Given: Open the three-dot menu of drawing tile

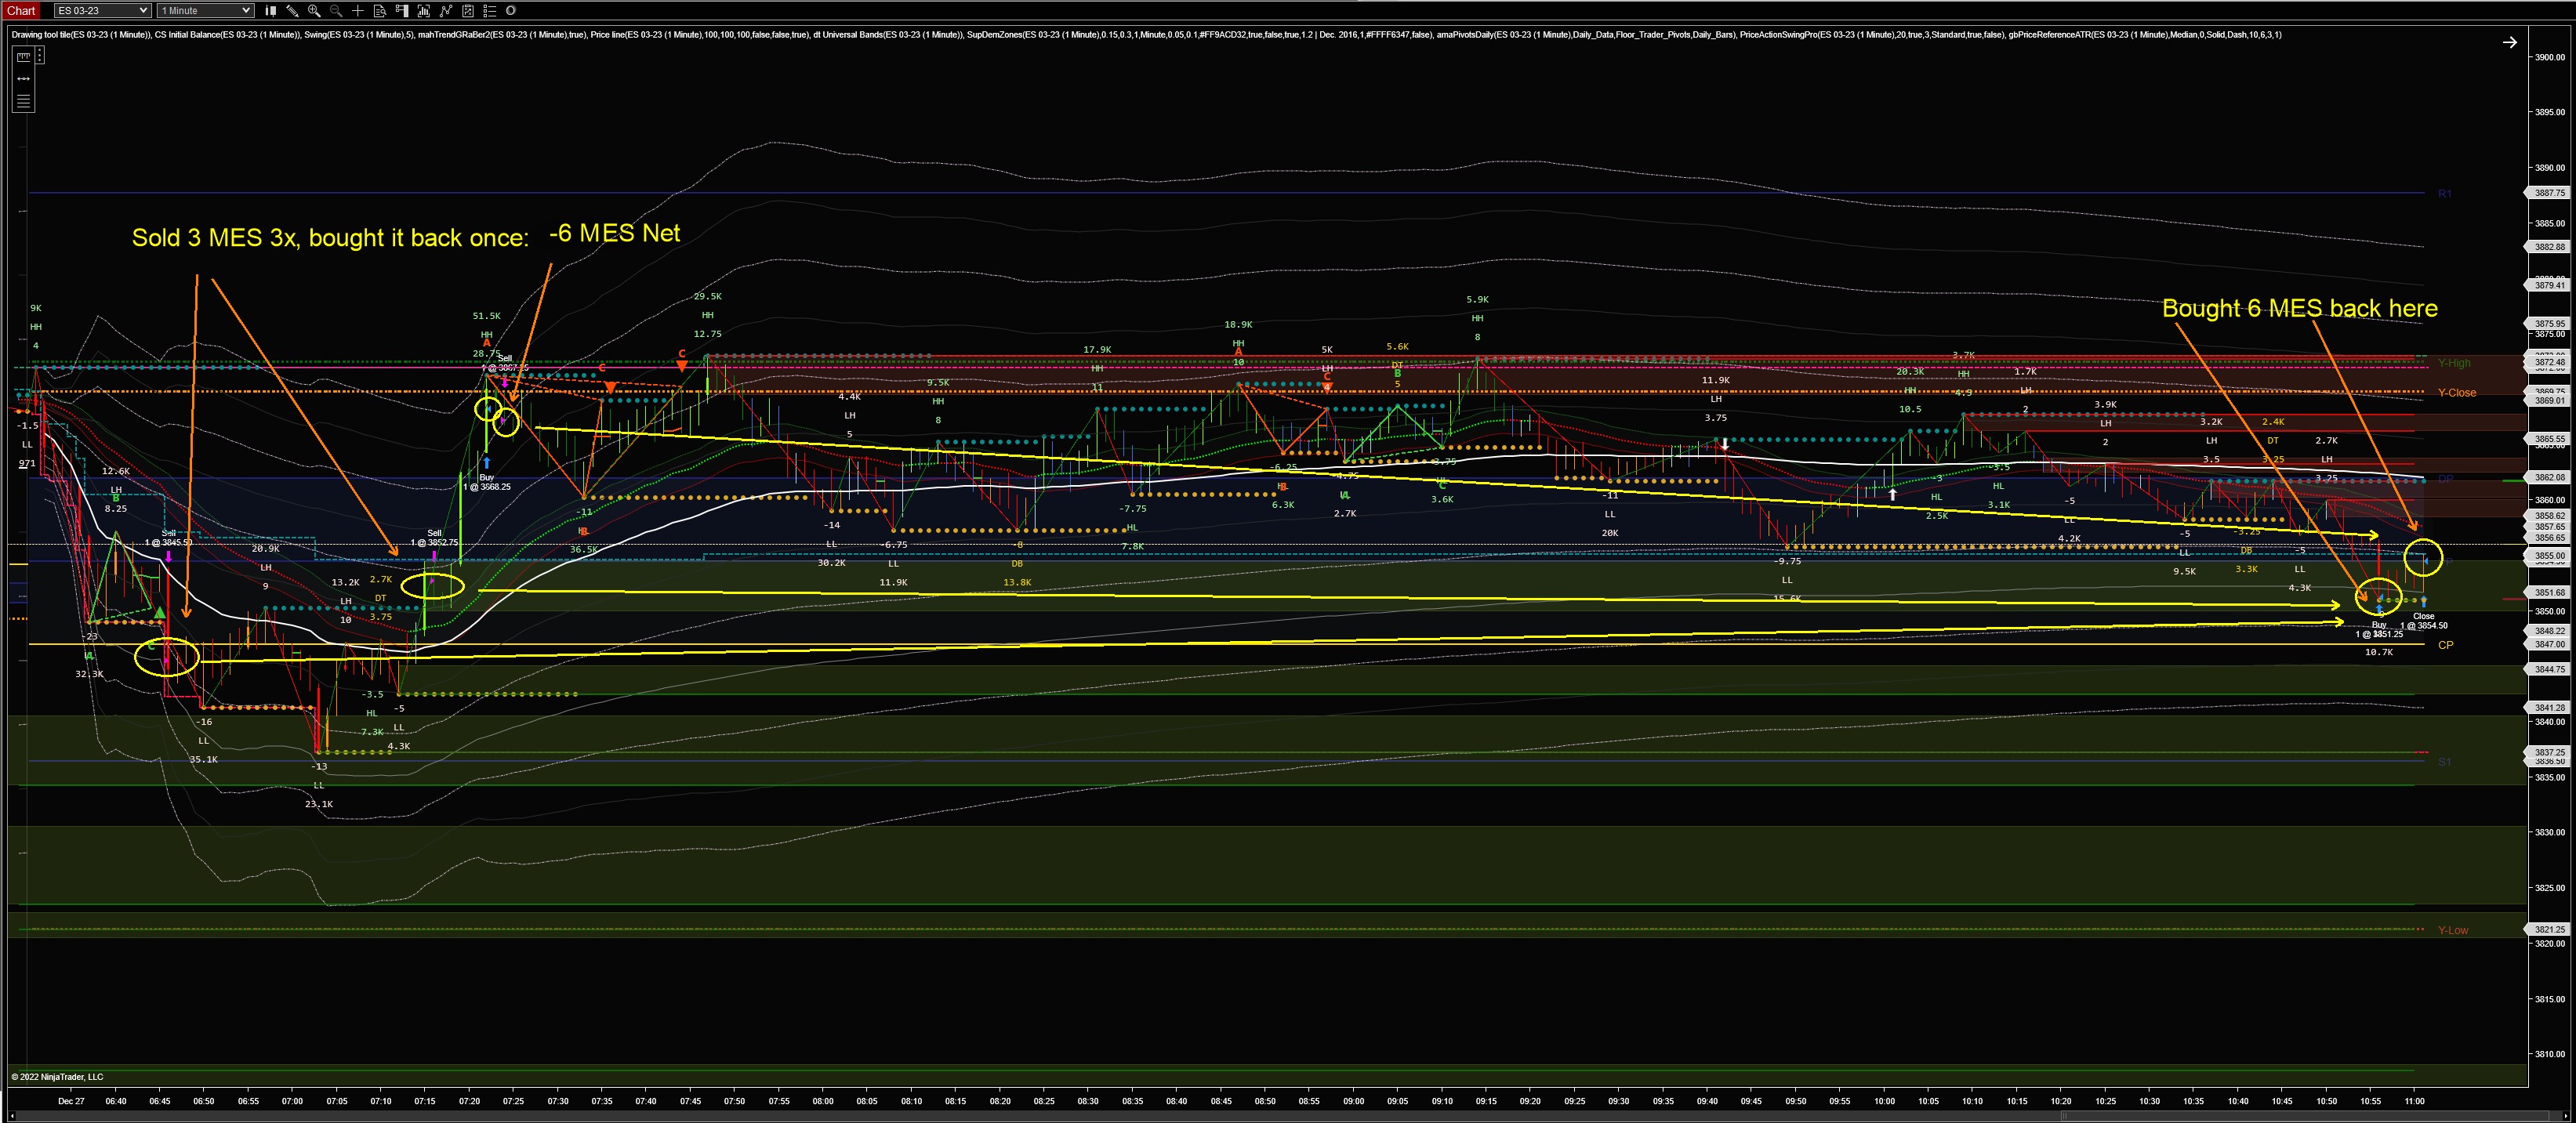Looking at the screenshot, I should point(40,56).
